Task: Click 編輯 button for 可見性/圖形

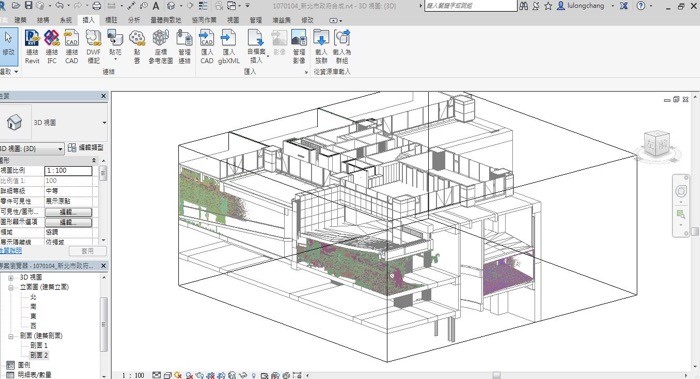Action: point(68,212)
